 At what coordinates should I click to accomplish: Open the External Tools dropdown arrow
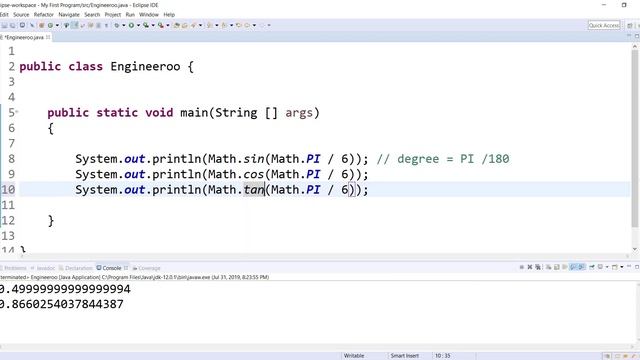coord(168,25)
